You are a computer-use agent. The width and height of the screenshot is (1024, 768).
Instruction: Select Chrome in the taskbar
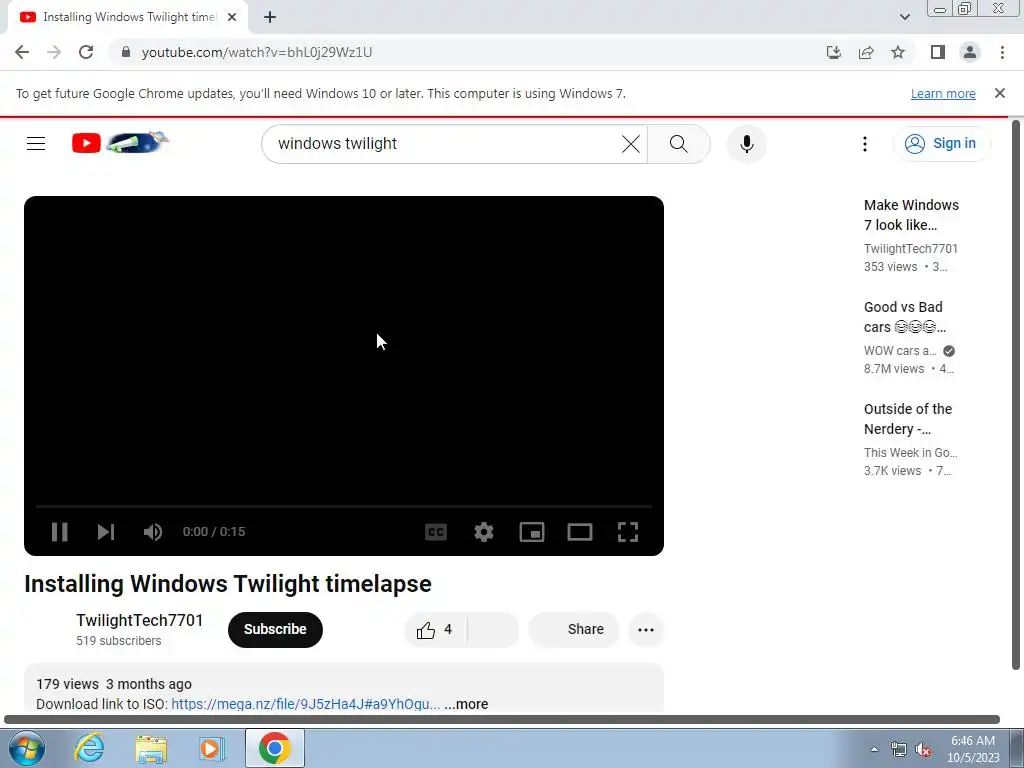point(275,748)
